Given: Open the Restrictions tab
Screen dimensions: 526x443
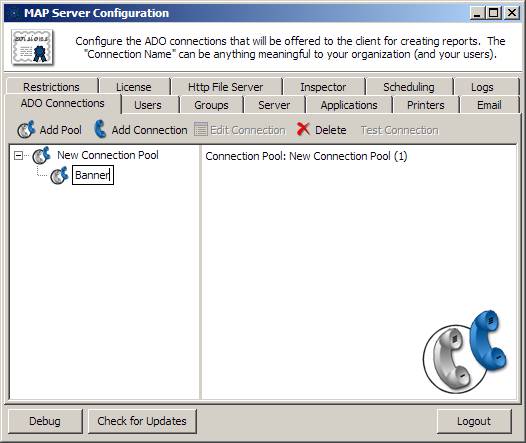Looking at the screenshot, I should coord(51,87).
